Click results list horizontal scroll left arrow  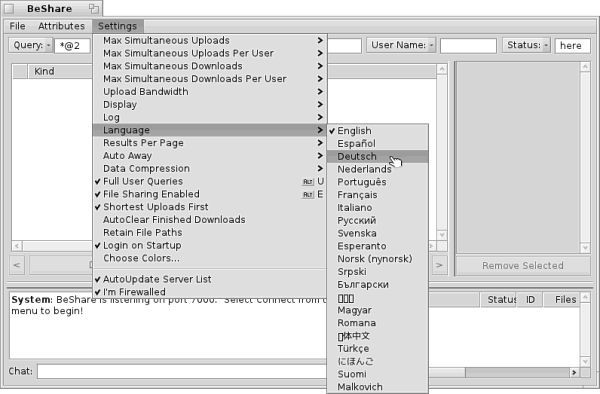17,246
